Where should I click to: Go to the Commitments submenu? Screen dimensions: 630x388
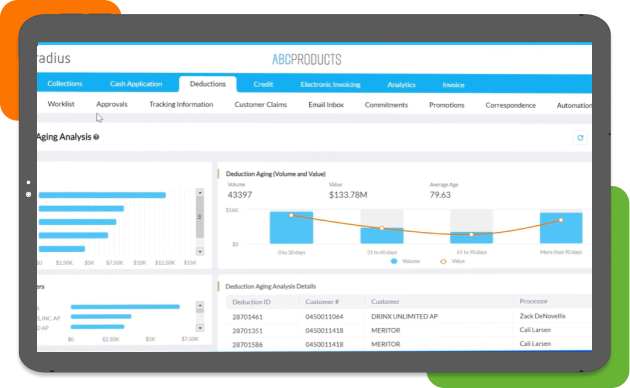coord(386,105)
